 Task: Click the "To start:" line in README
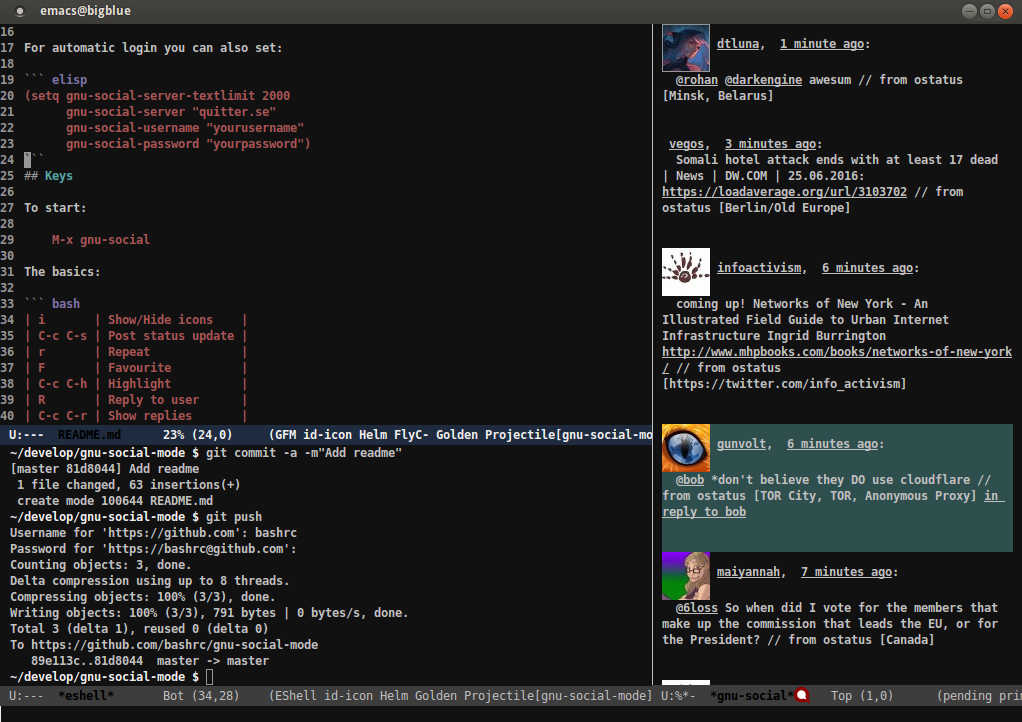(x=55, y=208)
